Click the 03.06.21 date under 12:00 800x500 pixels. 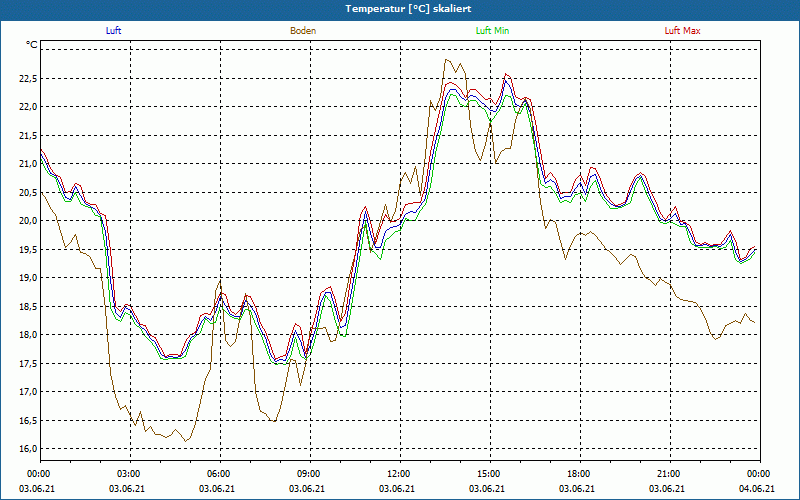pos(396,488)
